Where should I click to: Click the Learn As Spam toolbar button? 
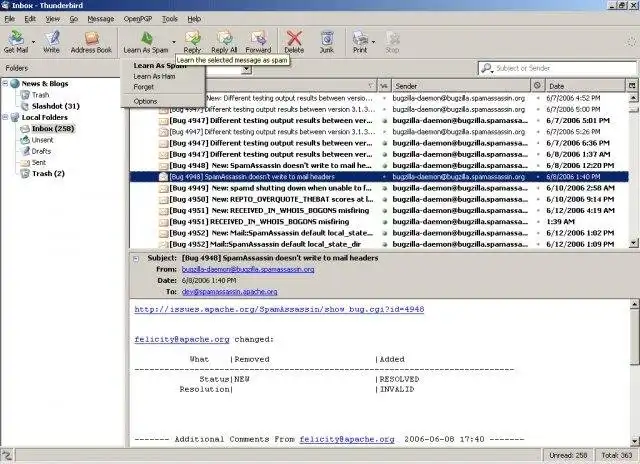point(146,42)
